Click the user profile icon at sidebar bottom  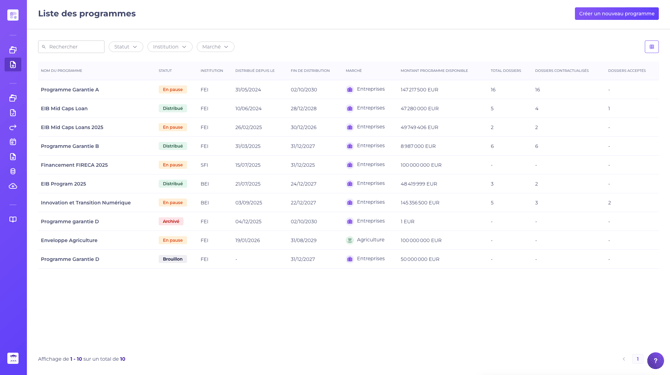13,358
